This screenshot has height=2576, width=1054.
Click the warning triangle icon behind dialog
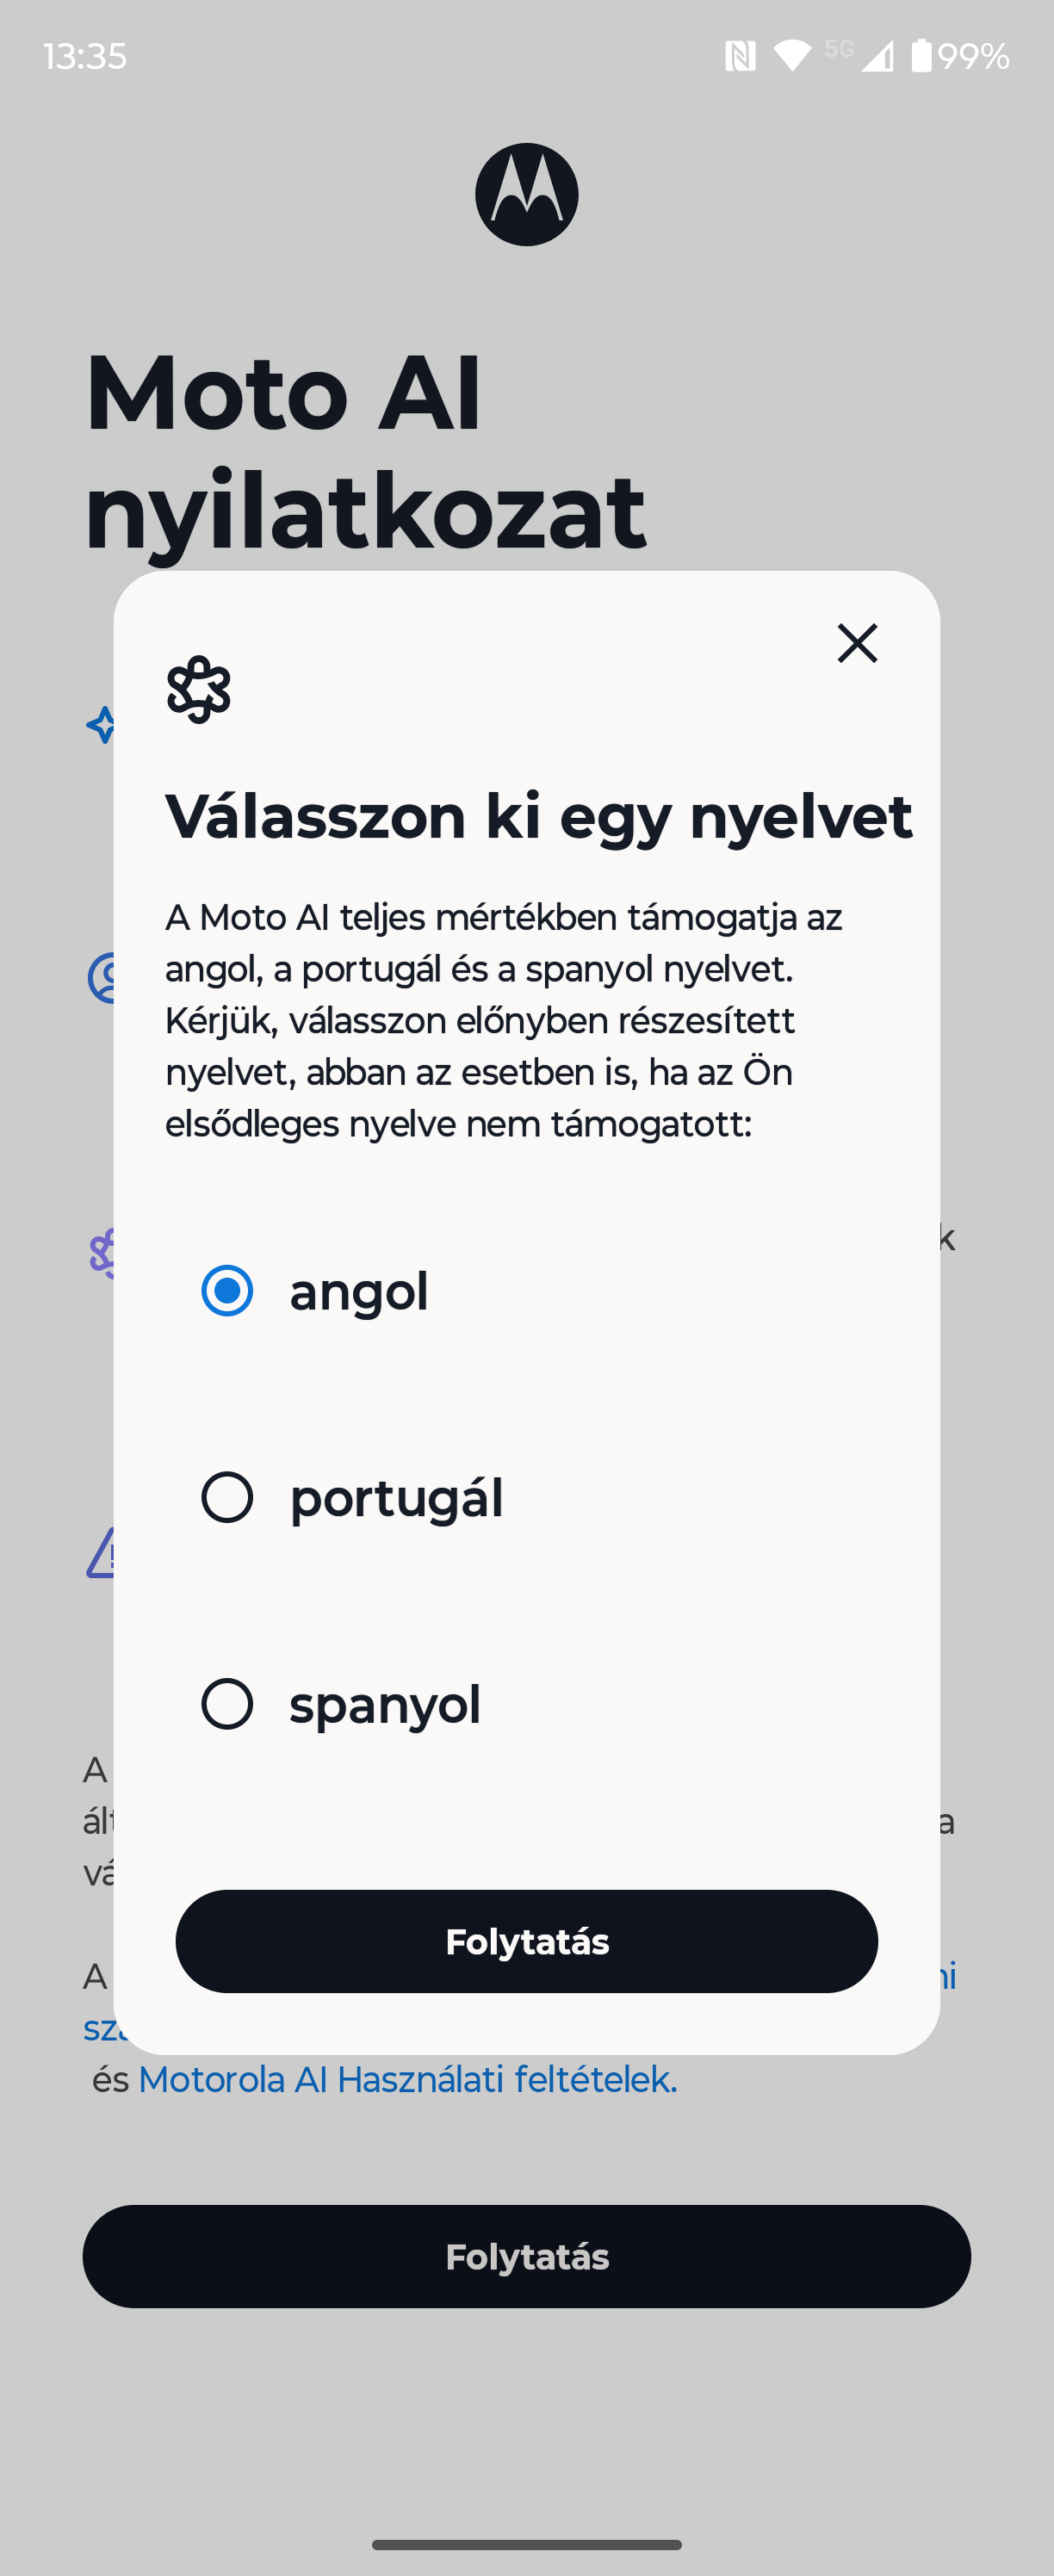tap(101, 1553)
